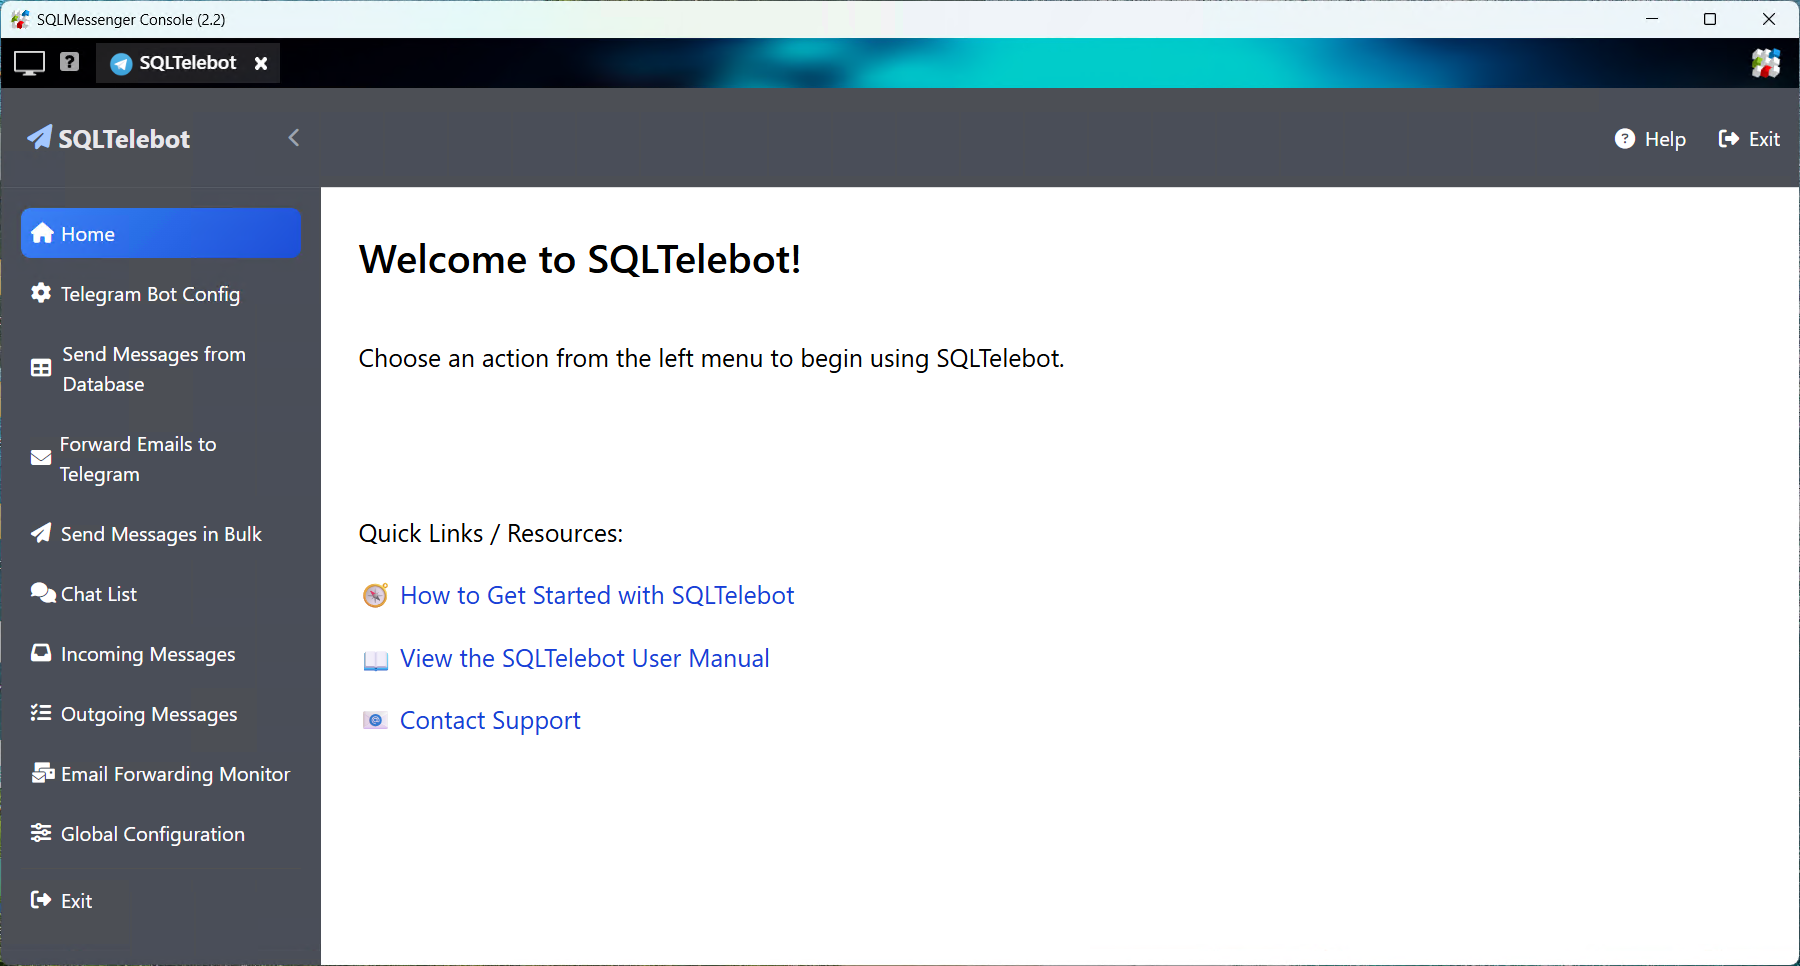Collapse the sidebar with the chevron arrow
Screen dimensions: 1800x966
(x=294, y=138)
